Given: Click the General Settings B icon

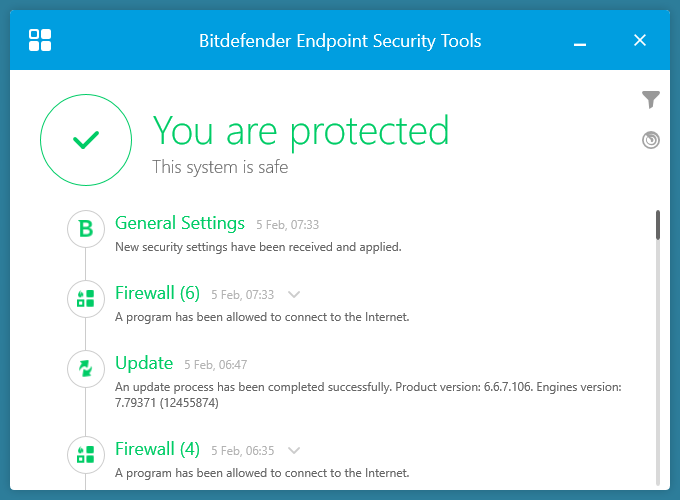Looking at the screenshot, I should [x=86, y=229].
